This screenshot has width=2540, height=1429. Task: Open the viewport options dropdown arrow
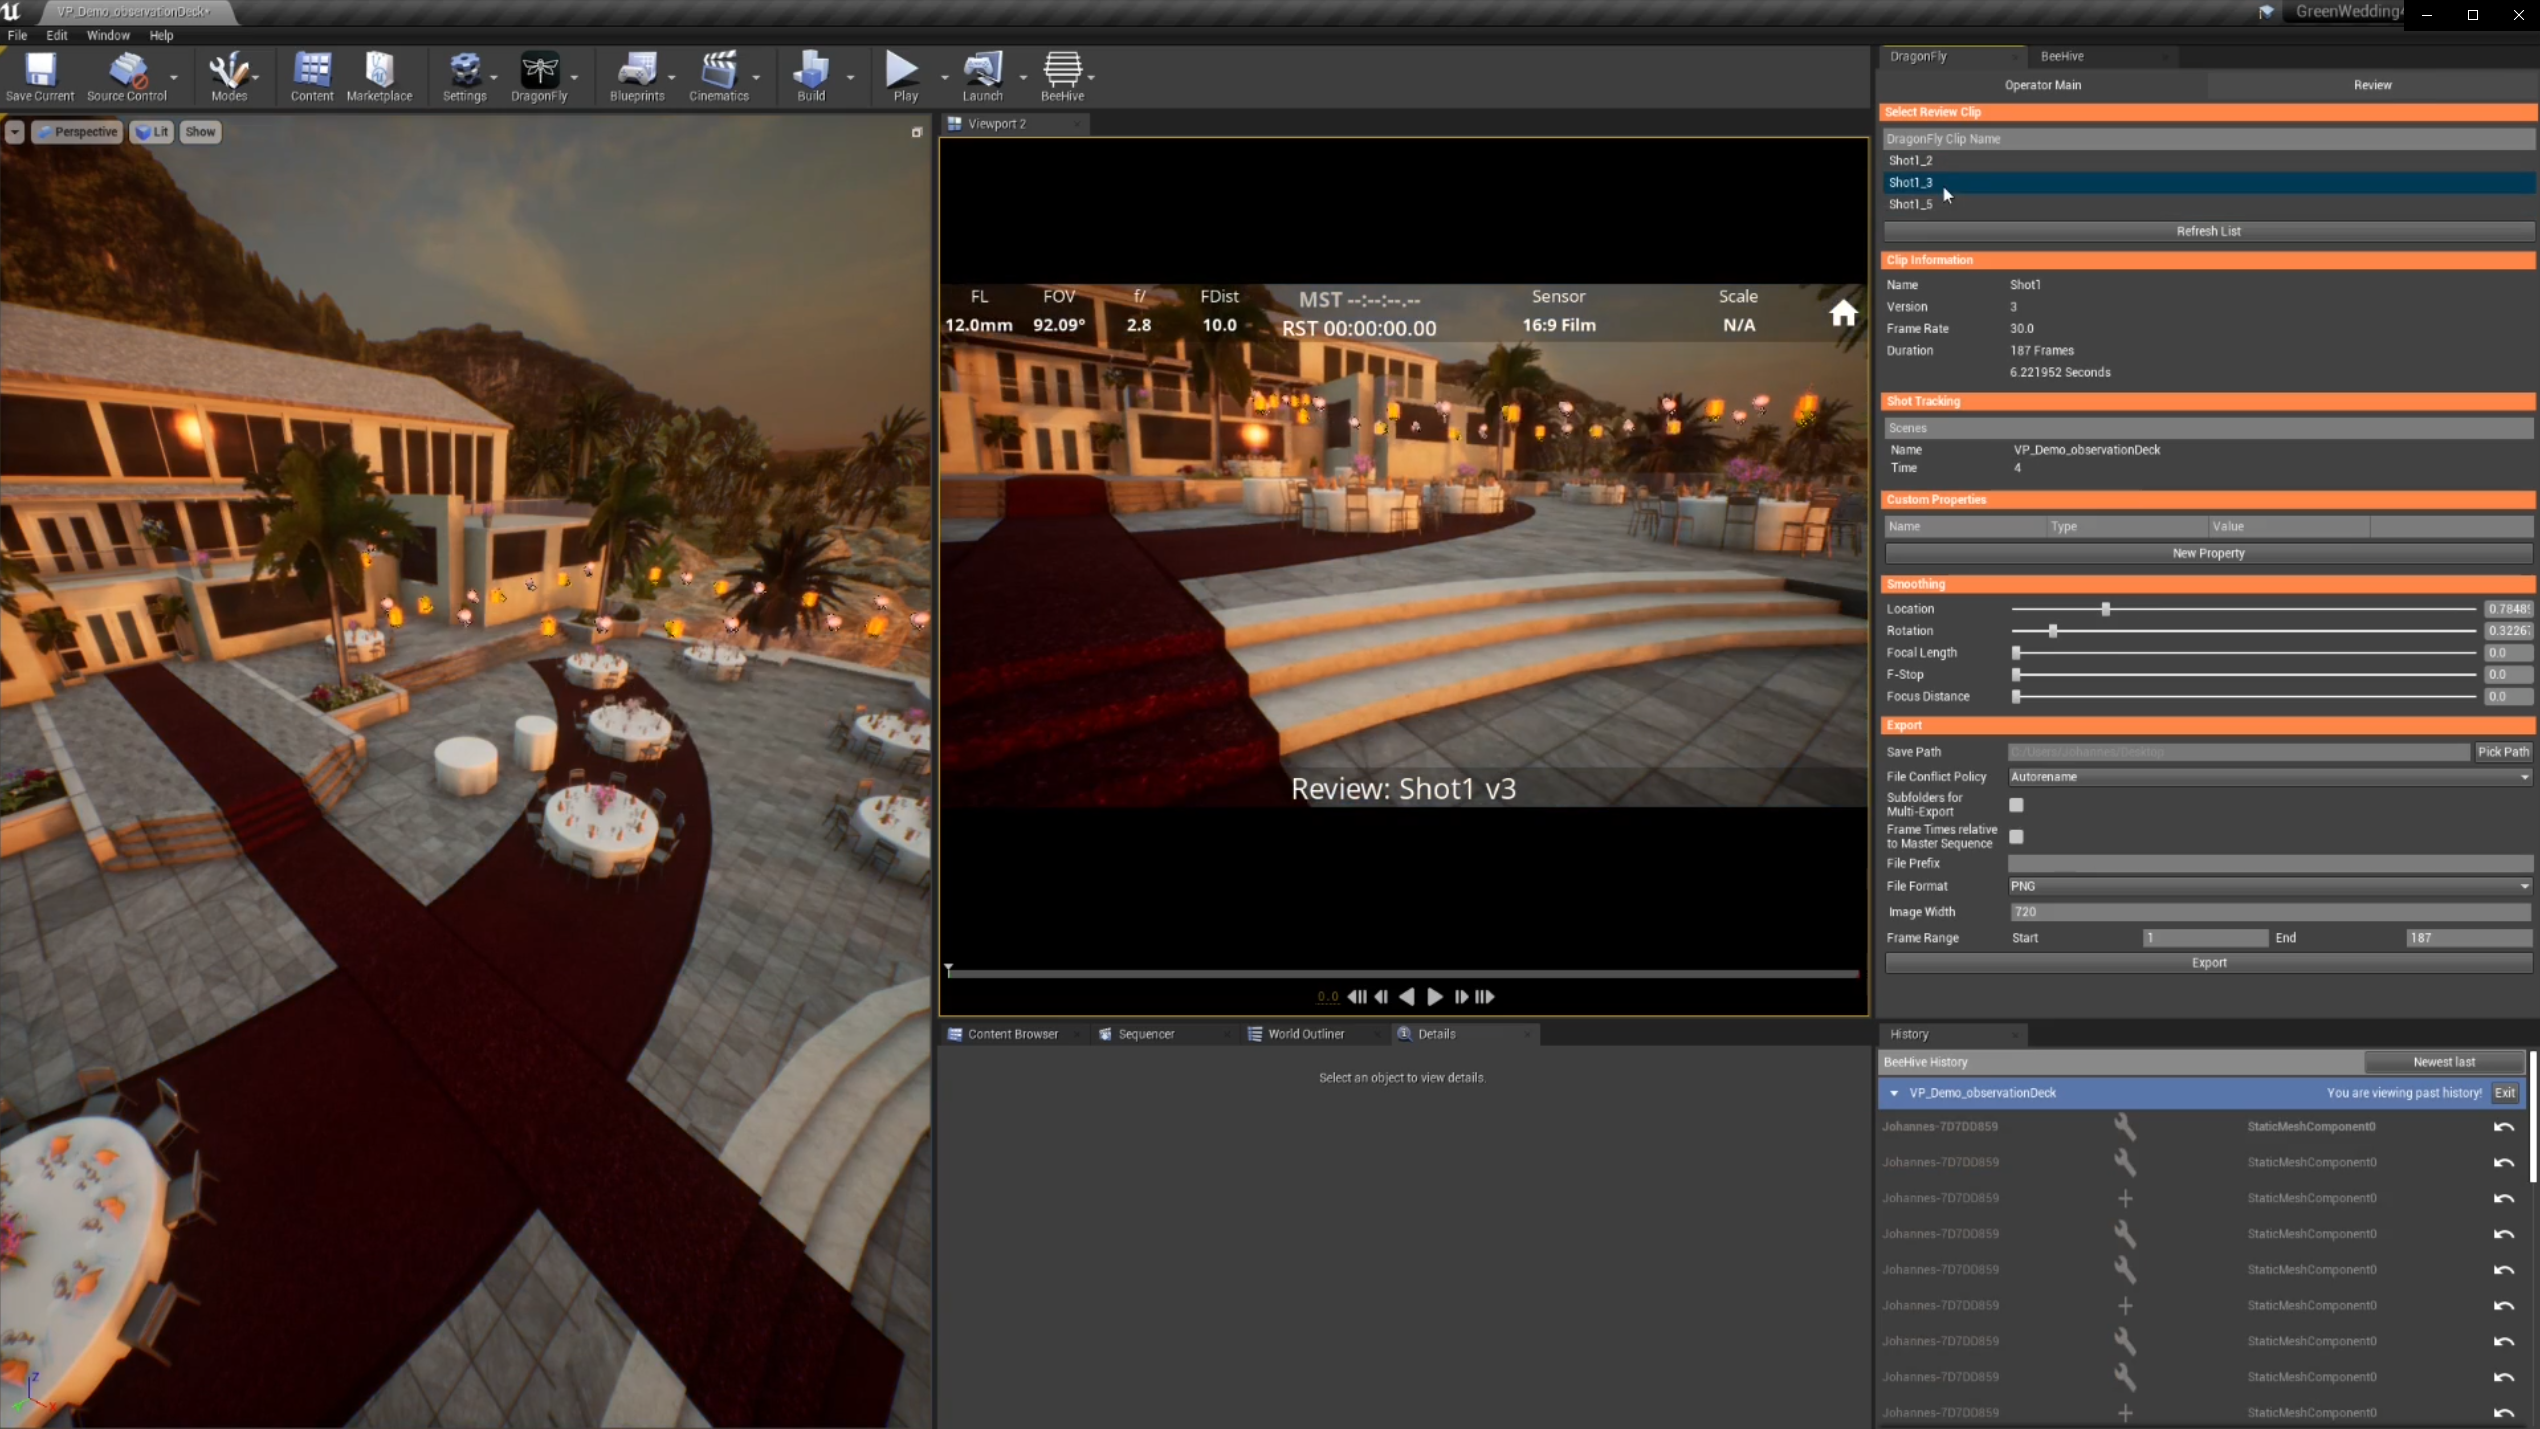click(x=14, y=132)
